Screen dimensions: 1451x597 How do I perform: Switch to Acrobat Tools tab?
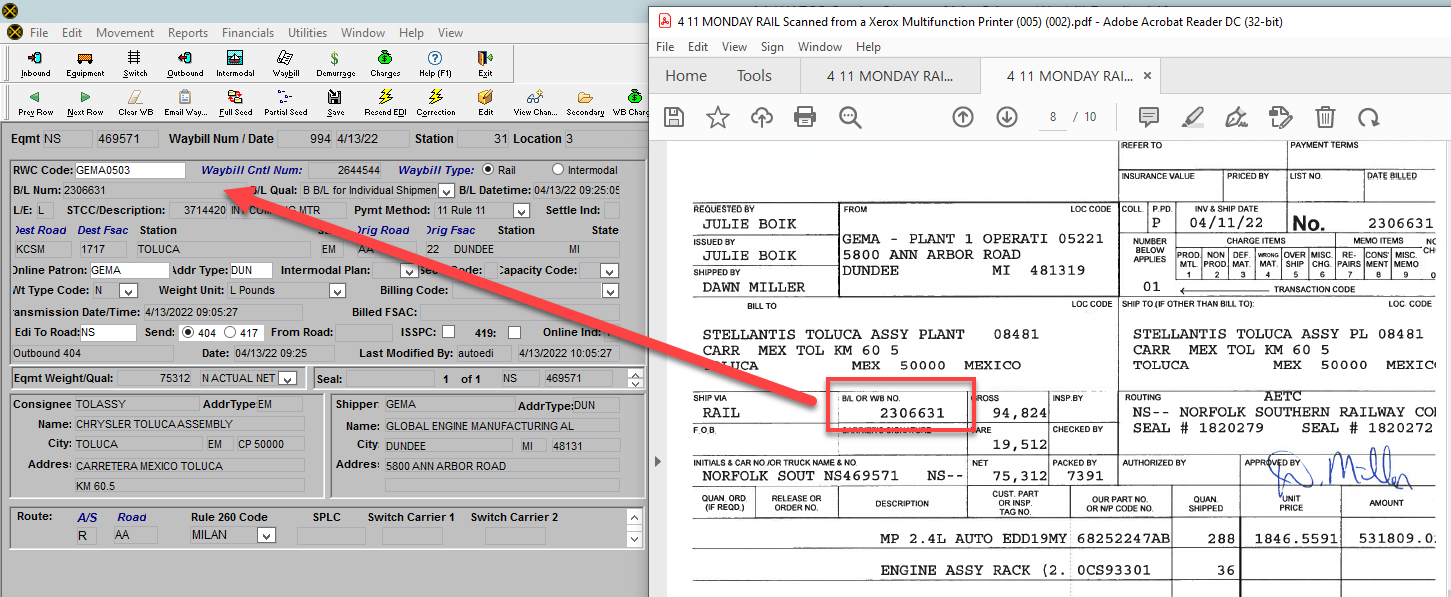(754, 76)
